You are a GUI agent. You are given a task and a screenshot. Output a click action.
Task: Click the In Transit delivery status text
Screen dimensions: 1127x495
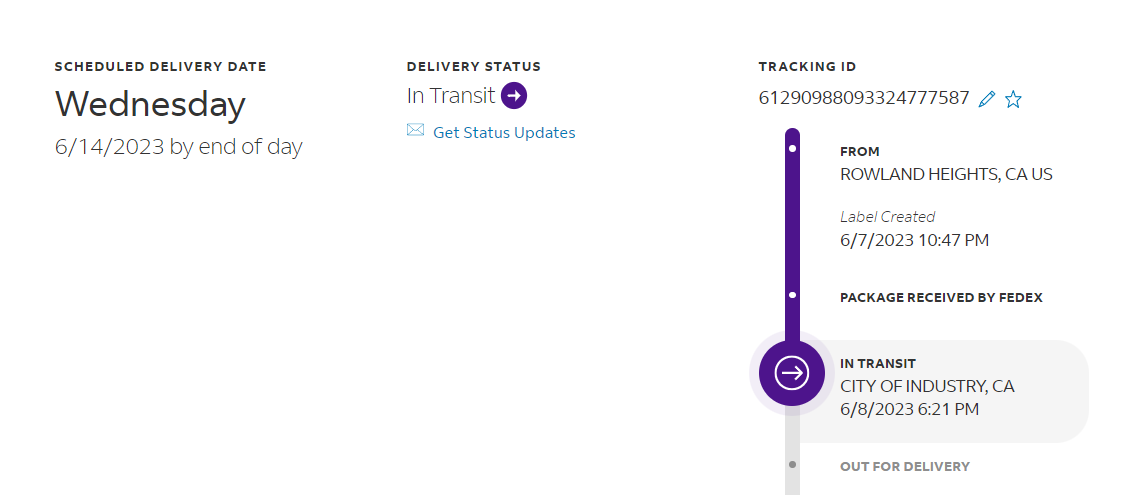coord(450,96)
